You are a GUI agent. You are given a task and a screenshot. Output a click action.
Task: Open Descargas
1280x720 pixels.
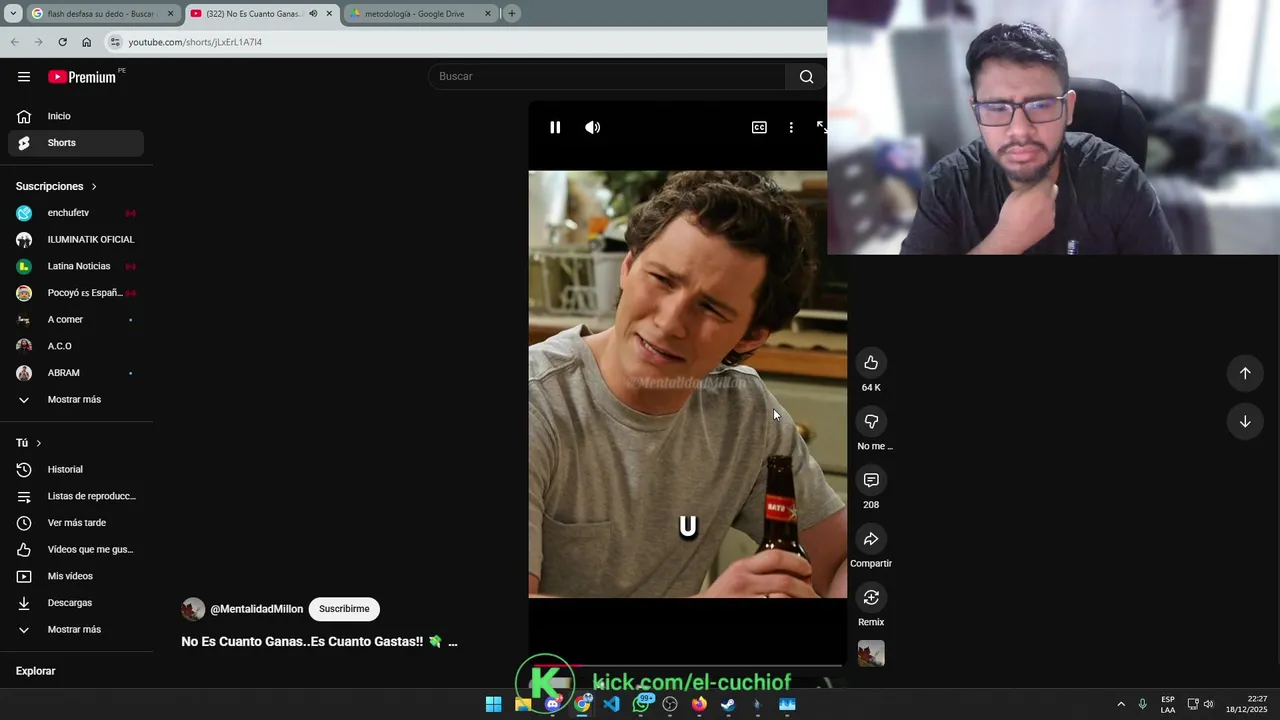coord(76,603)
